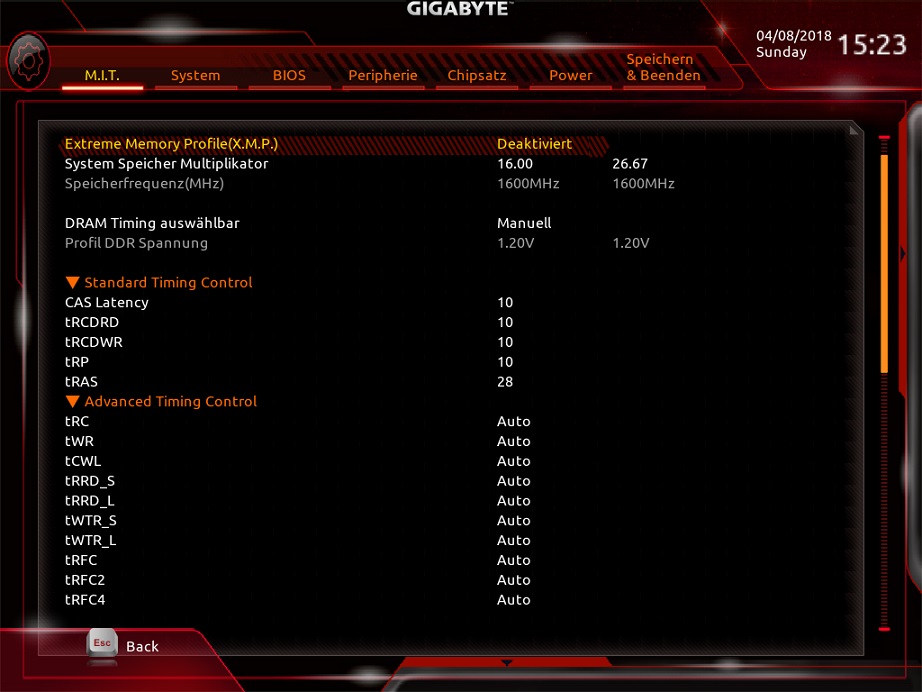Change tWTR_S Auto value
922x692 pixels.
click(x=513, y=521)
